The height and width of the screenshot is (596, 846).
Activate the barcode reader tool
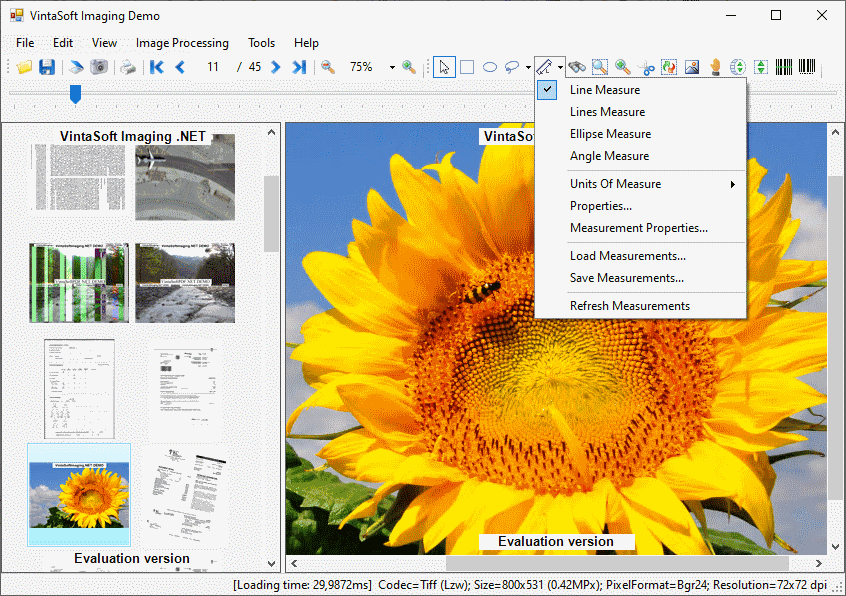click(x=785, y=67)
